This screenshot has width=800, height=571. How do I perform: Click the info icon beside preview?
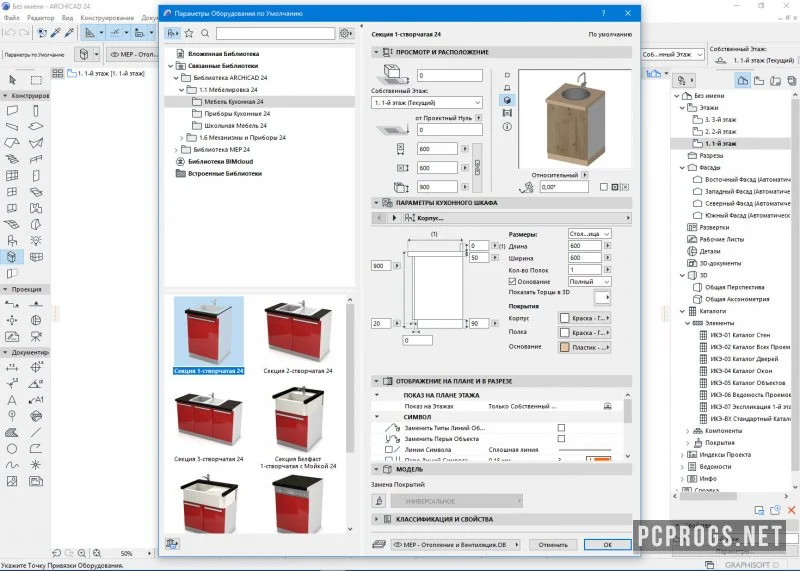click(x=507, y=127)
